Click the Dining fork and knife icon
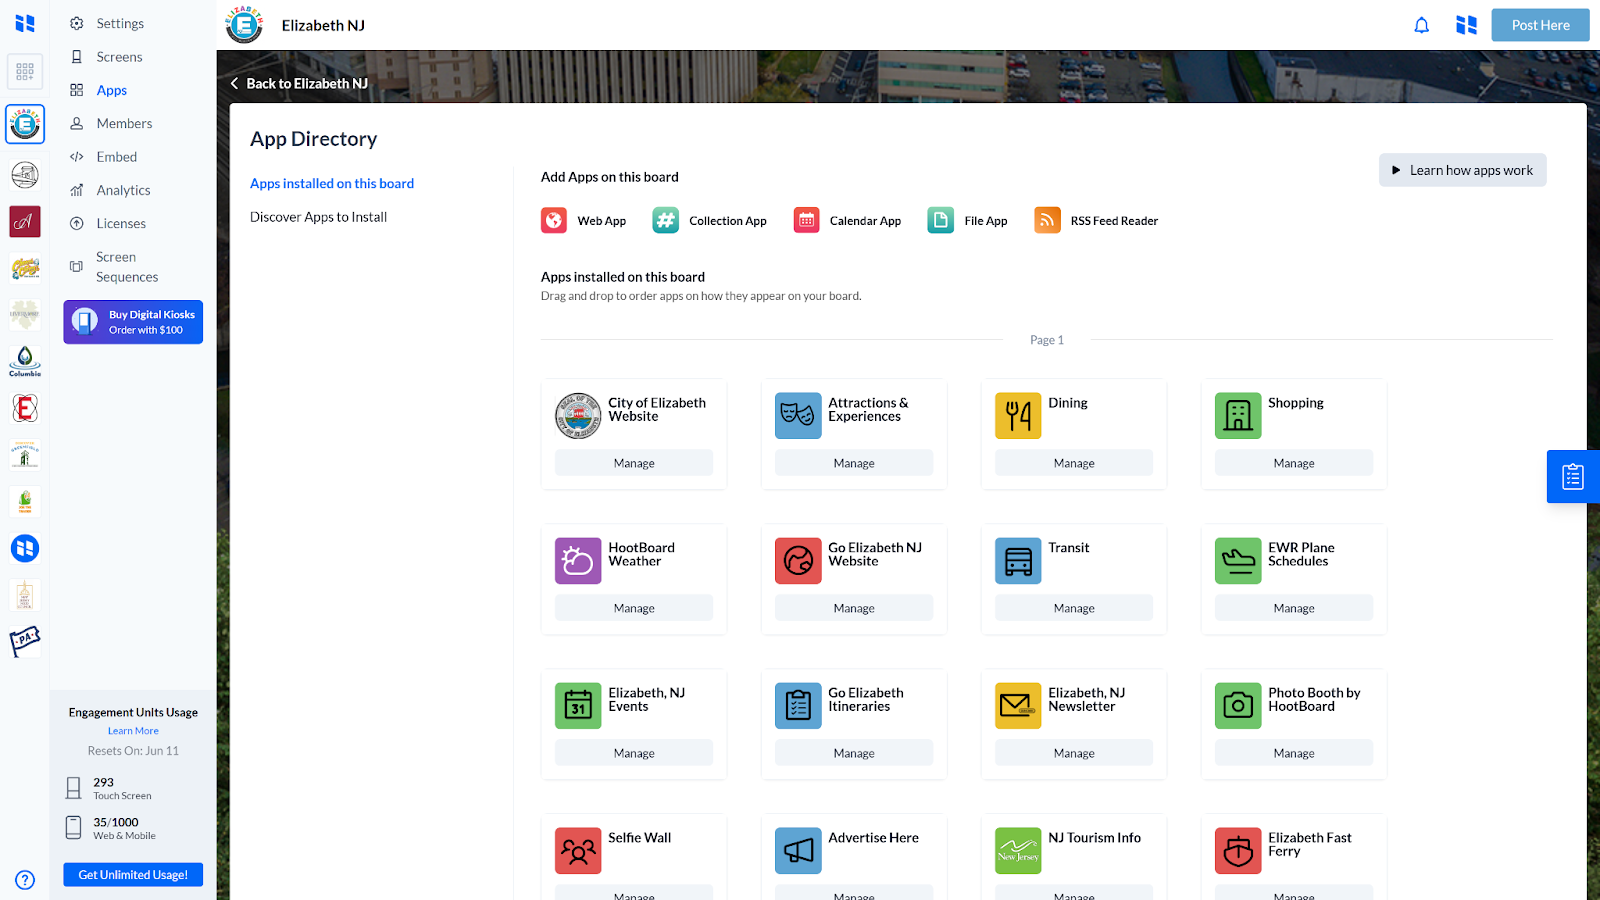This screenshot has height=900, width=1600. point(1018,416)
